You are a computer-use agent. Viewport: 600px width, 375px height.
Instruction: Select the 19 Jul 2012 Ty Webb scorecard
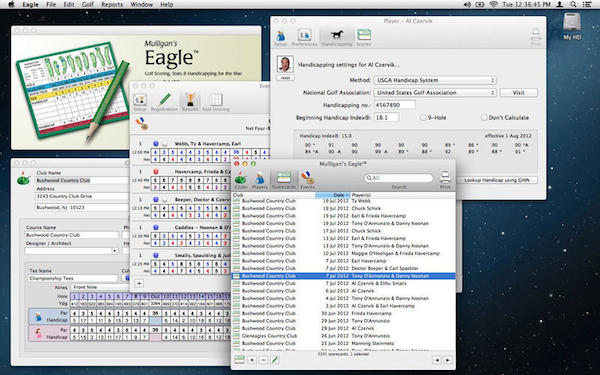[343, 201]
